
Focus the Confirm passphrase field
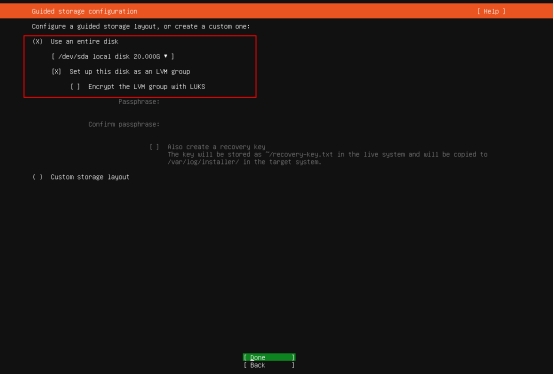324,124
